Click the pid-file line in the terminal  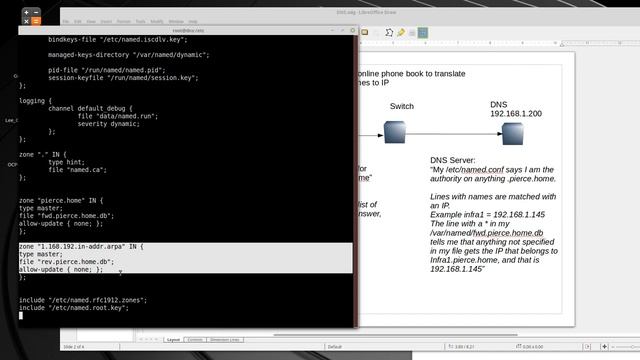tap(107, 70)
